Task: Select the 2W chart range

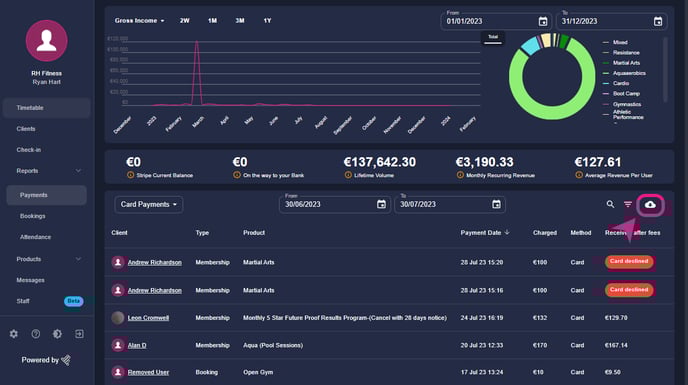Action: (x=185, y=21)
